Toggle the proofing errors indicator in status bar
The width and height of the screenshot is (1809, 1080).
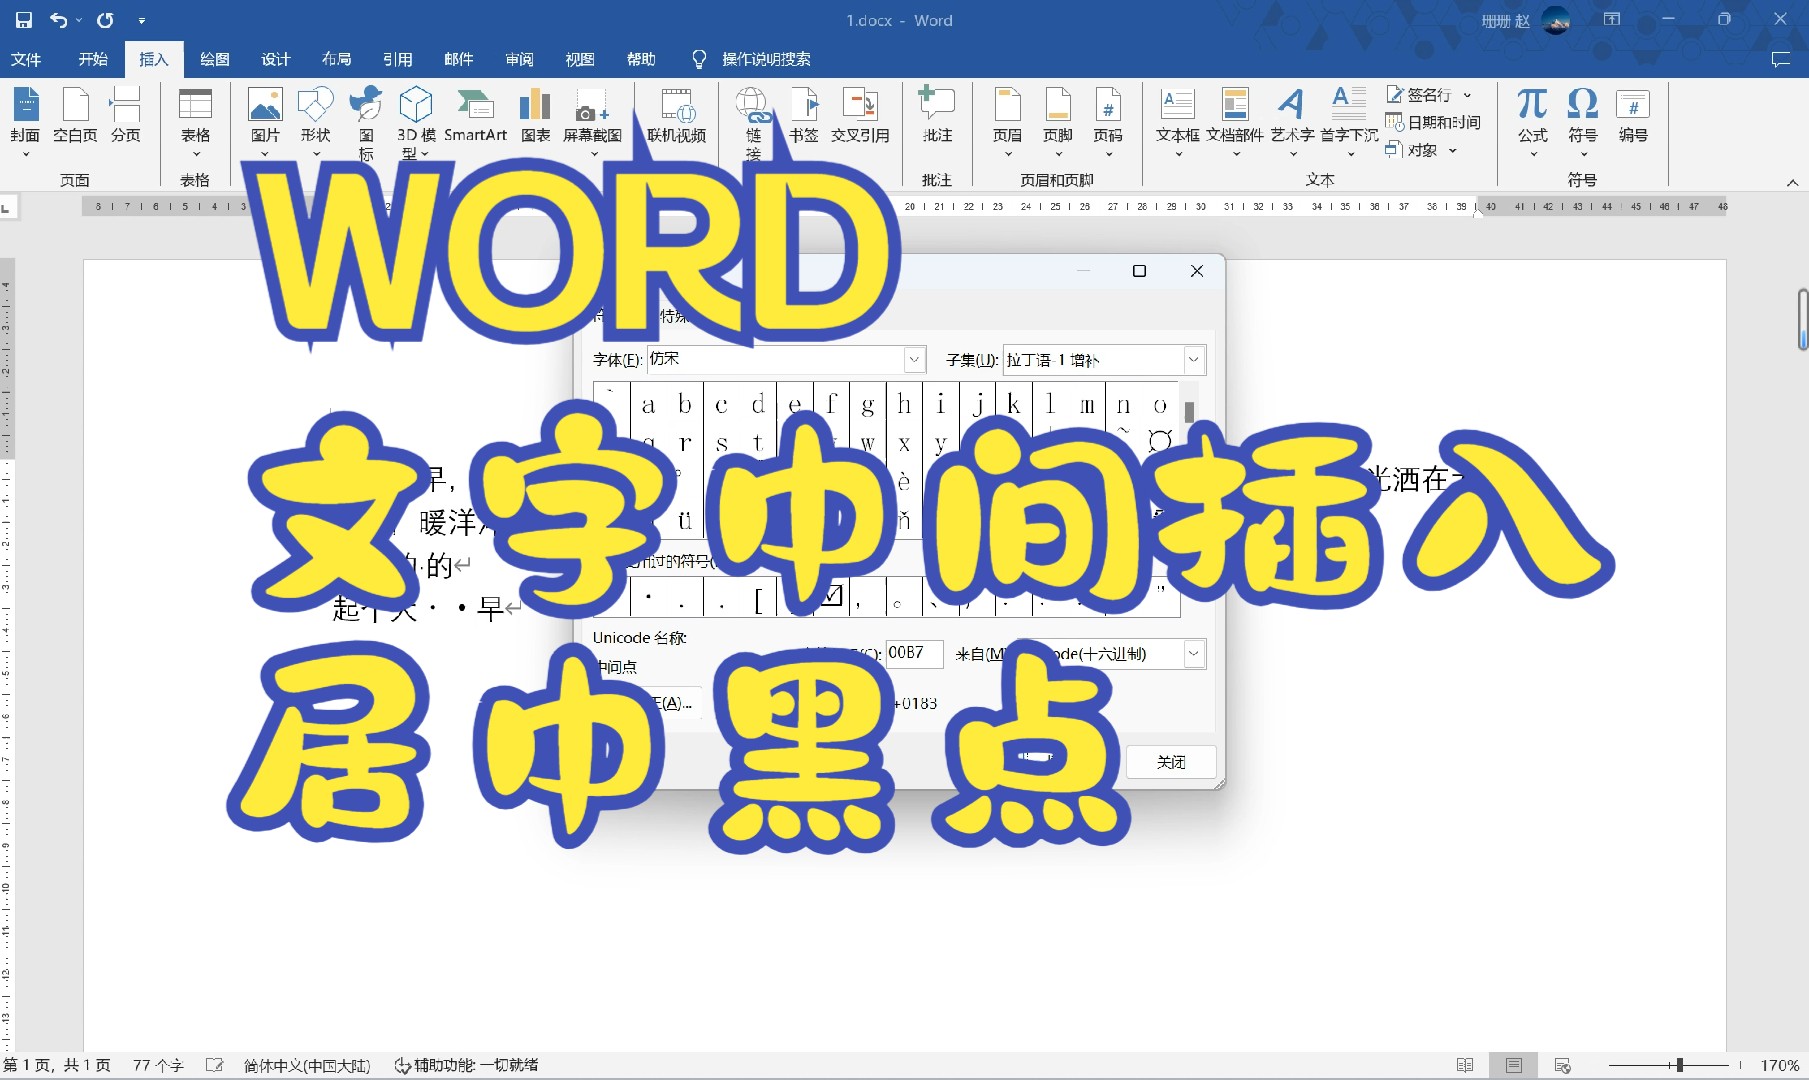[214, 1065]
